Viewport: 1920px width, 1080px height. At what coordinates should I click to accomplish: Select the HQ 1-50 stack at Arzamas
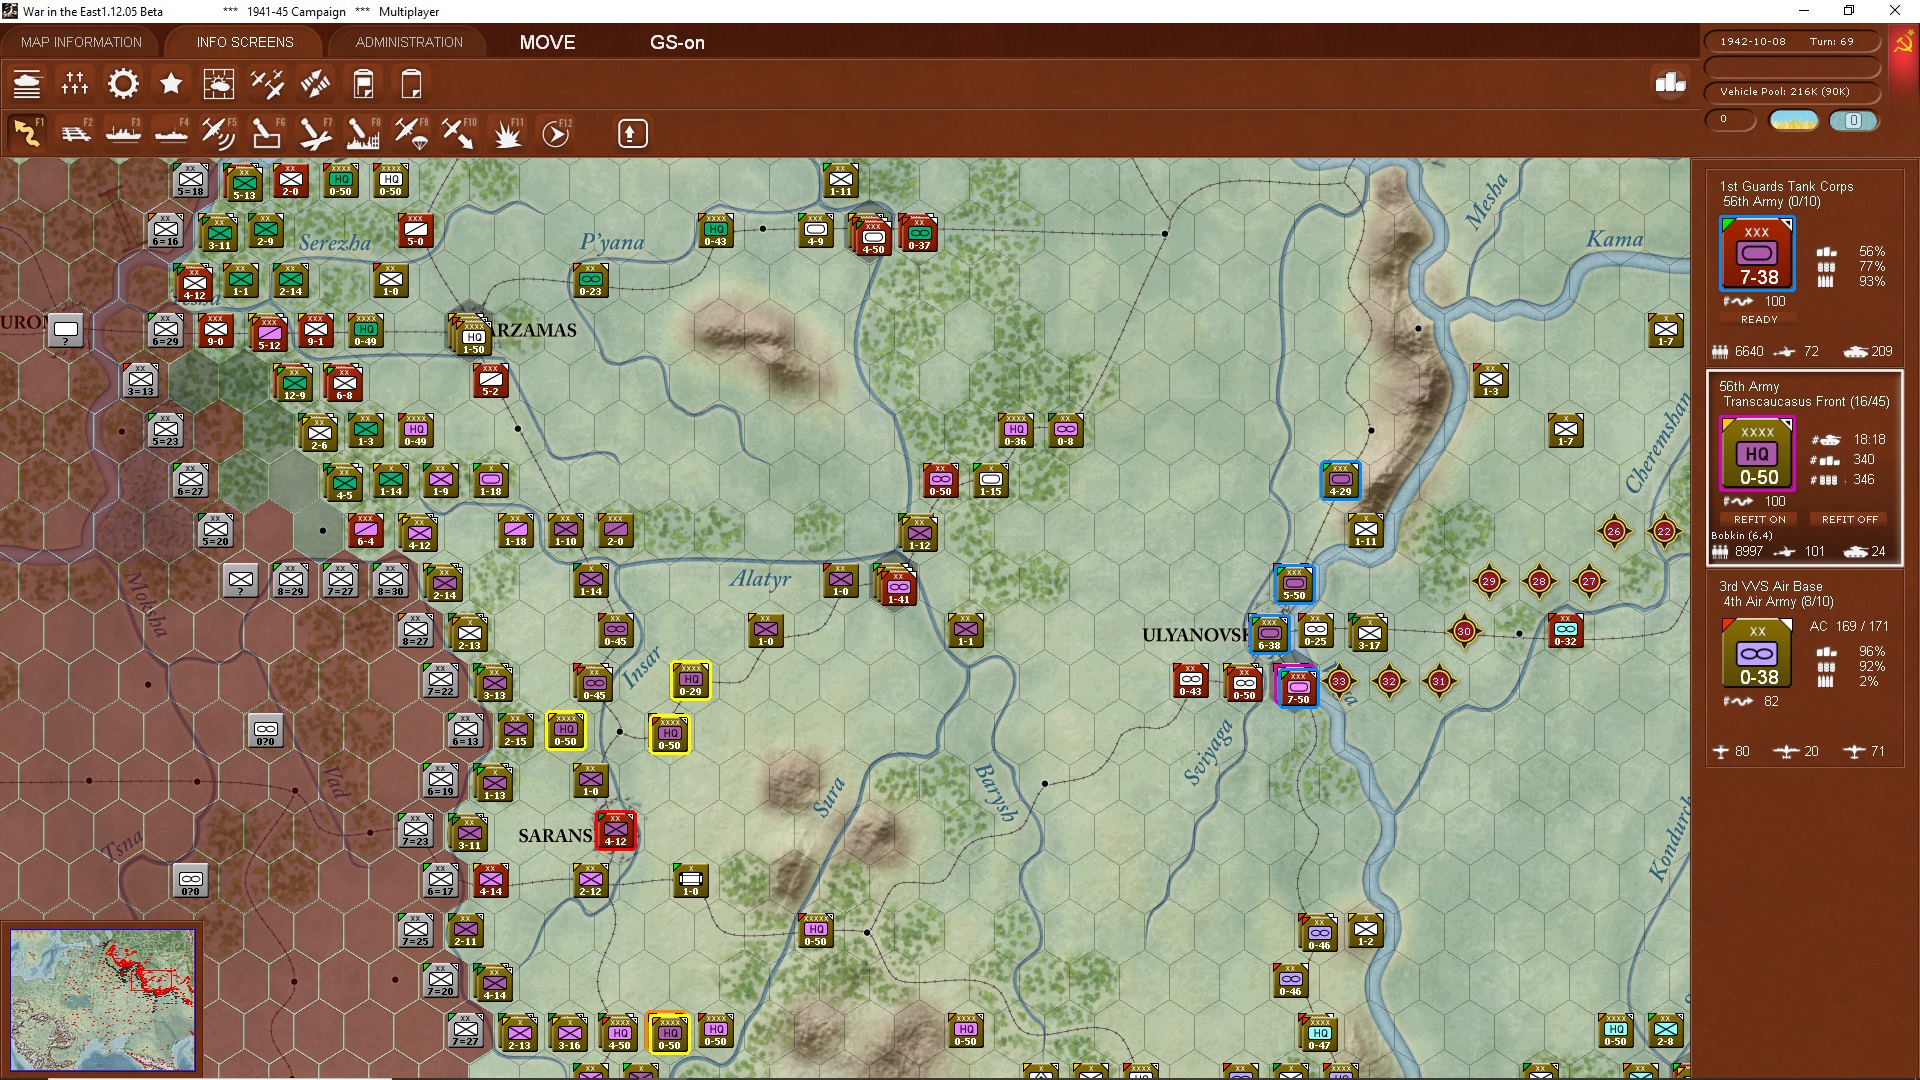tap(471, 335)
